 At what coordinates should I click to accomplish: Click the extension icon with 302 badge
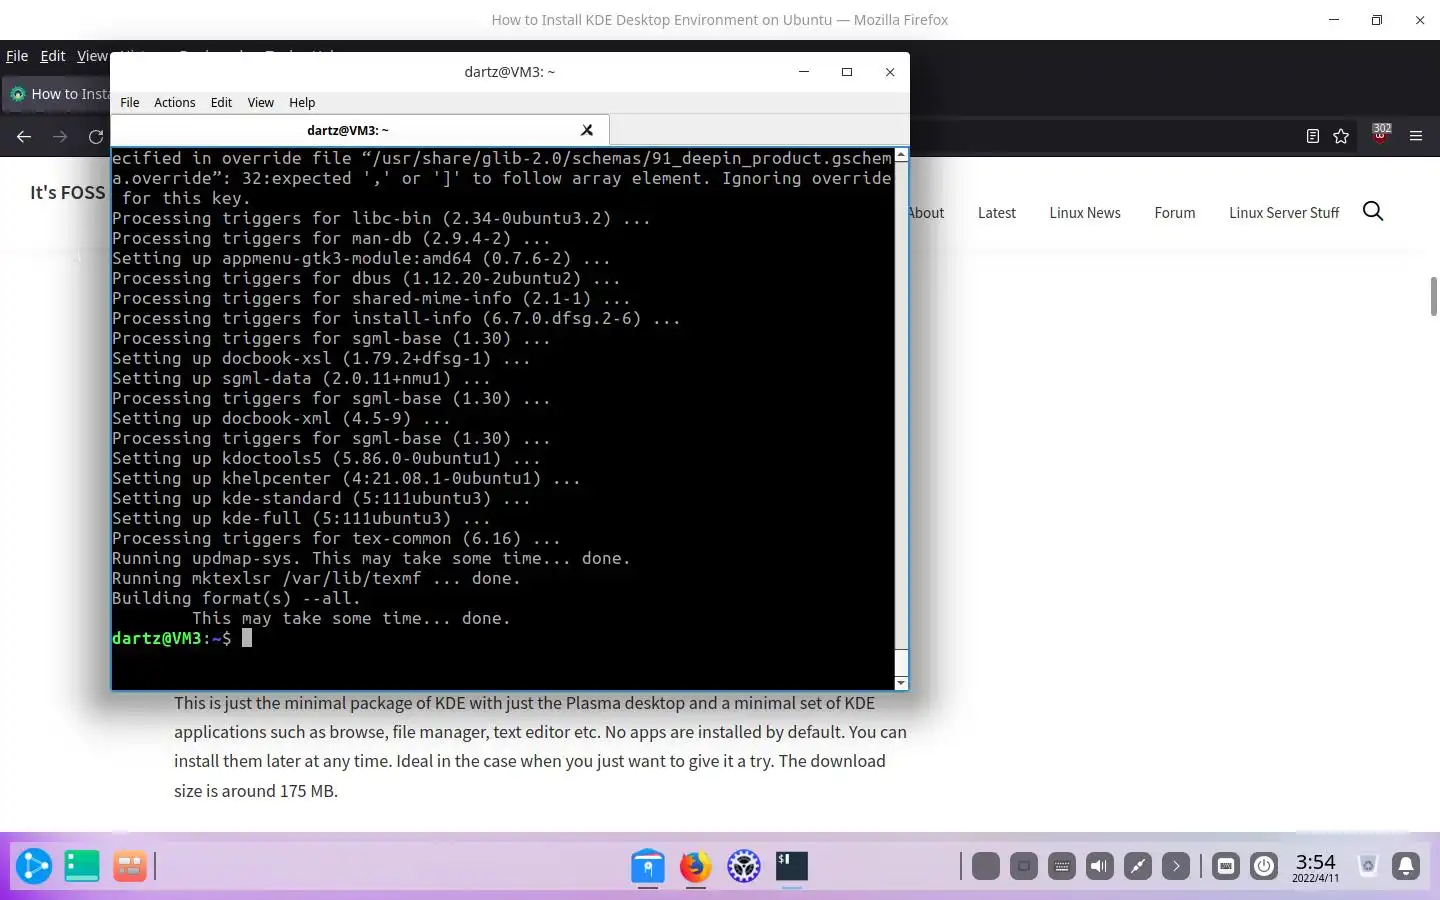click(x=1381, y=134)
